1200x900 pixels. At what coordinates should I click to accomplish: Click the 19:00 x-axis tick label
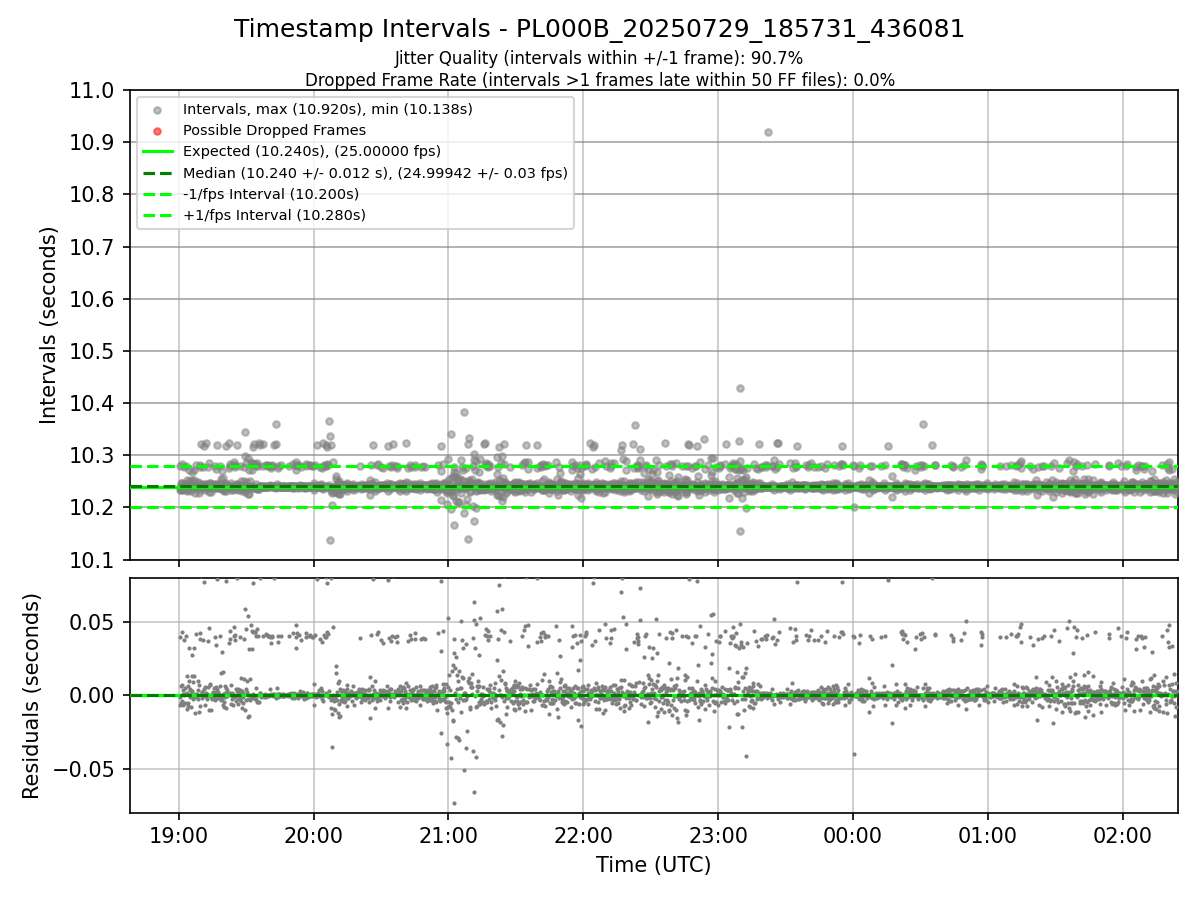179,836
